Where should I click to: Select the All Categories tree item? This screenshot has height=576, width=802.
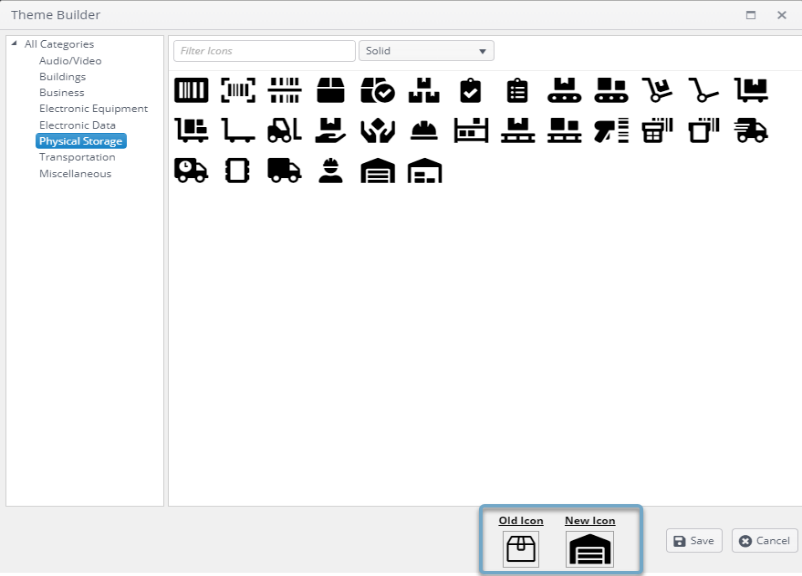[x=59, y=44]
